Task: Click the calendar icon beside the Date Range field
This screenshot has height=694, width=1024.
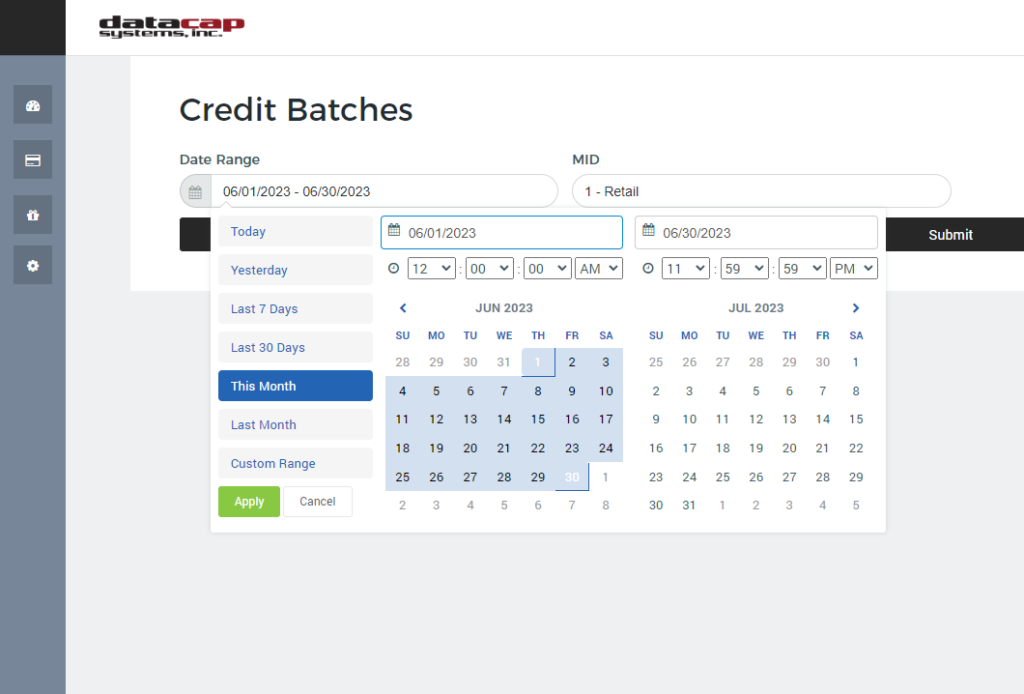Action: tap(195, 191)
